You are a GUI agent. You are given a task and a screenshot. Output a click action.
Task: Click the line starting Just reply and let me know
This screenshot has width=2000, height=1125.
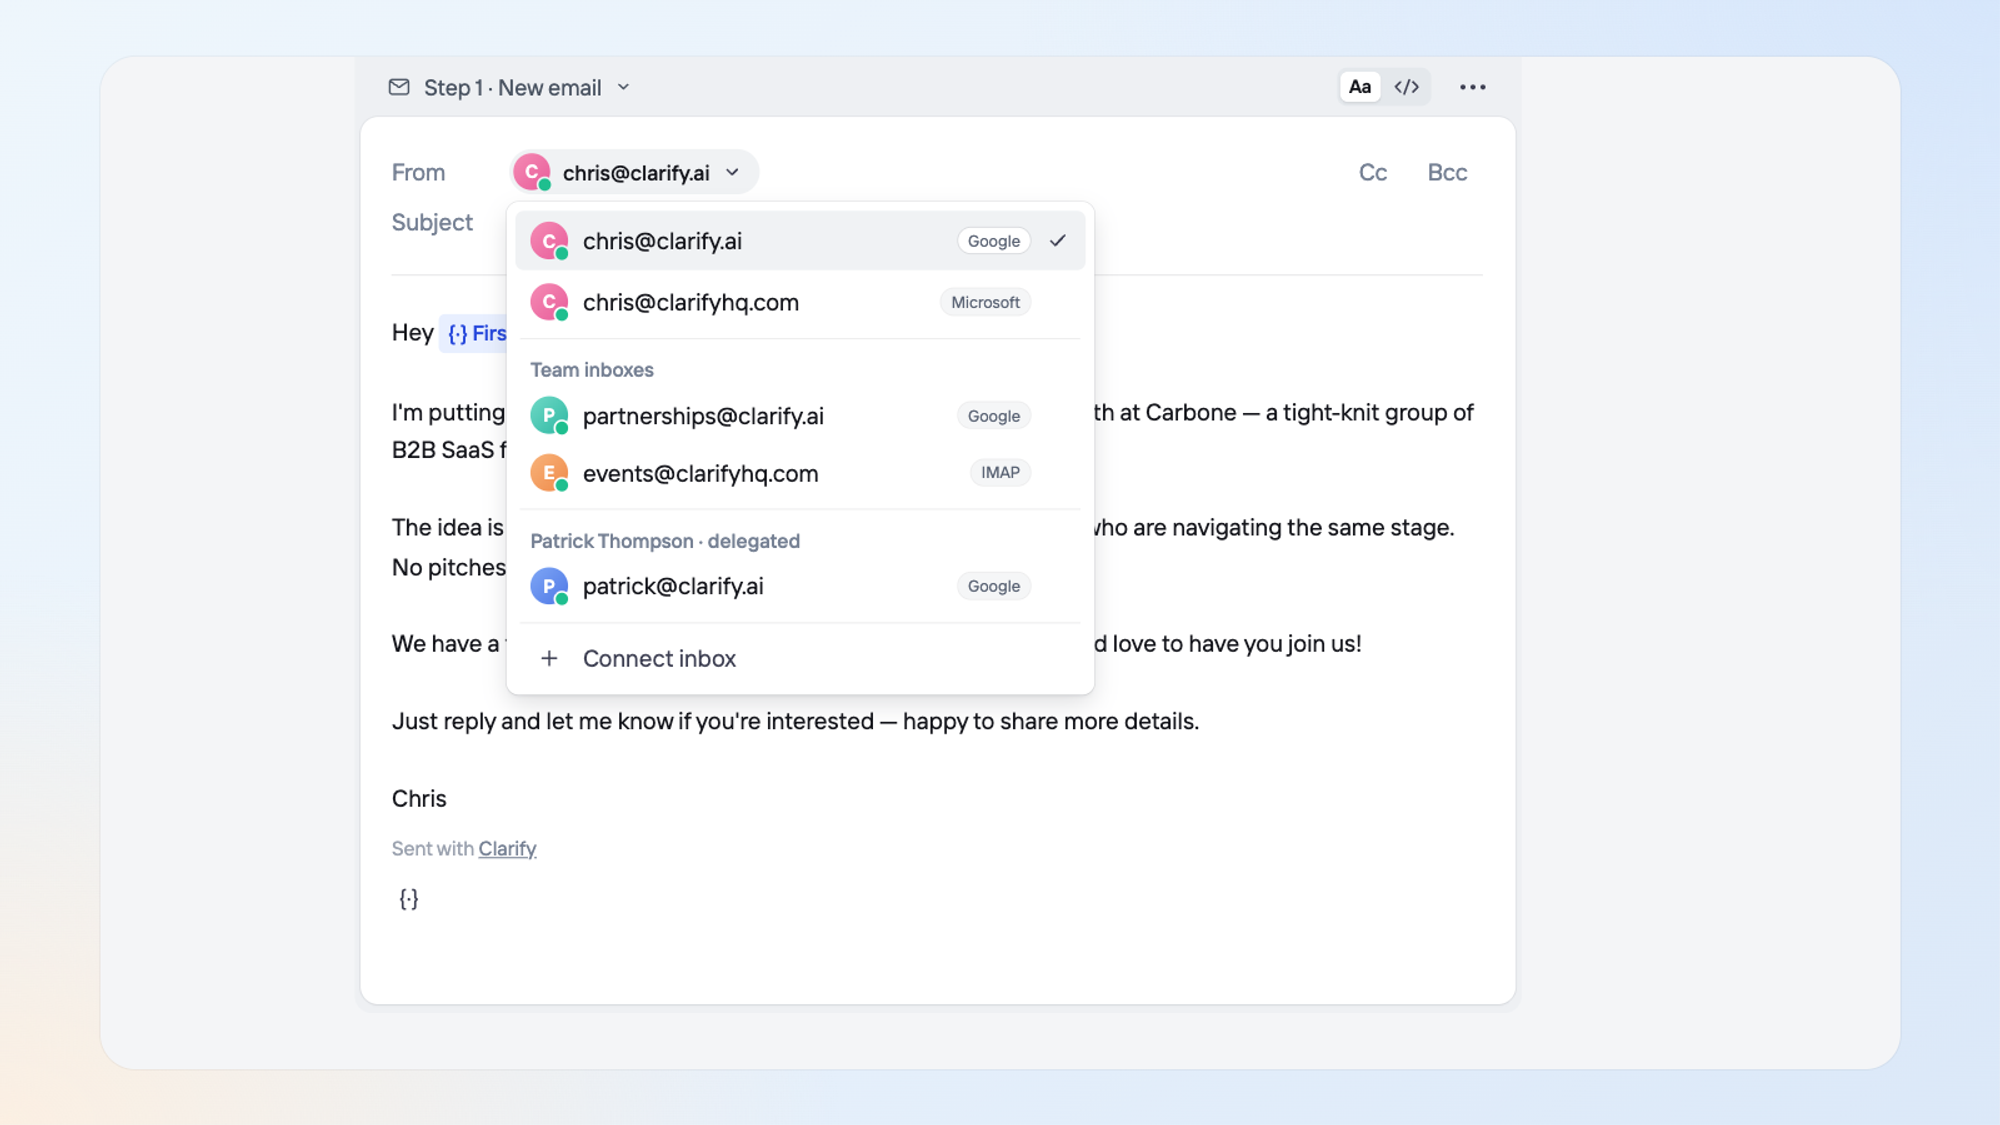795,721
